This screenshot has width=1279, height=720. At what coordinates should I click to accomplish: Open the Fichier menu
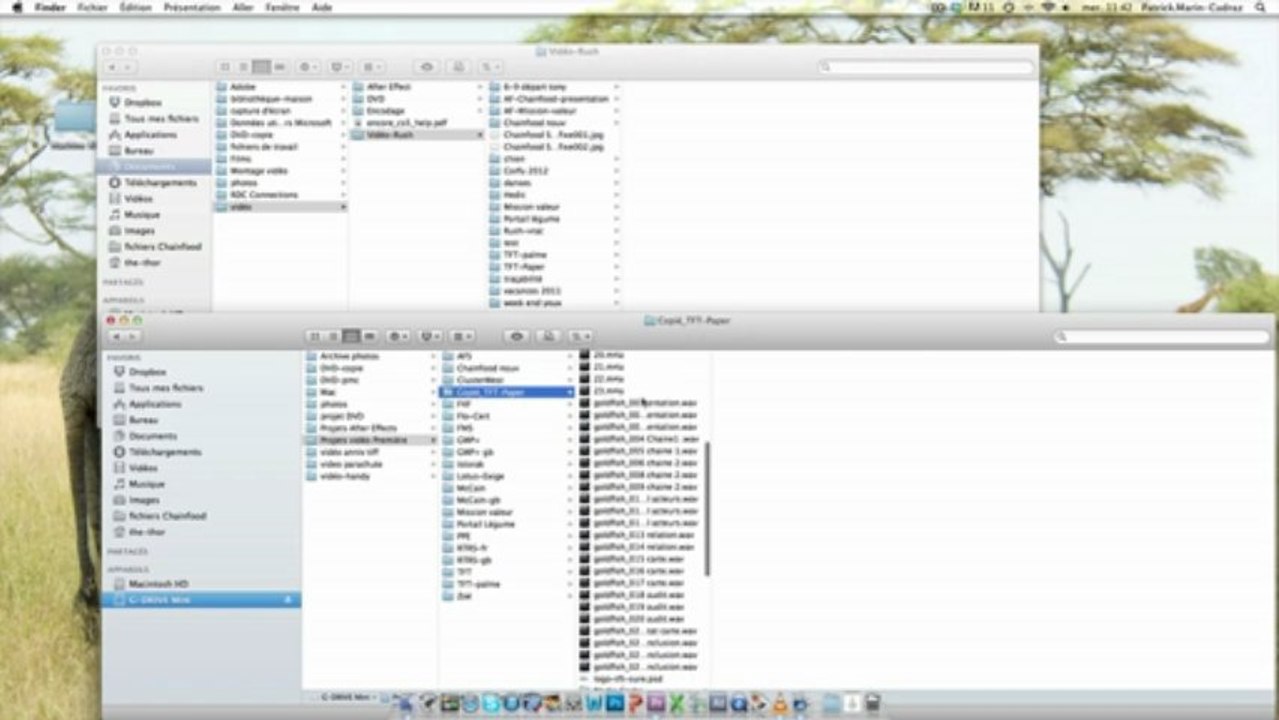point(92,7)
